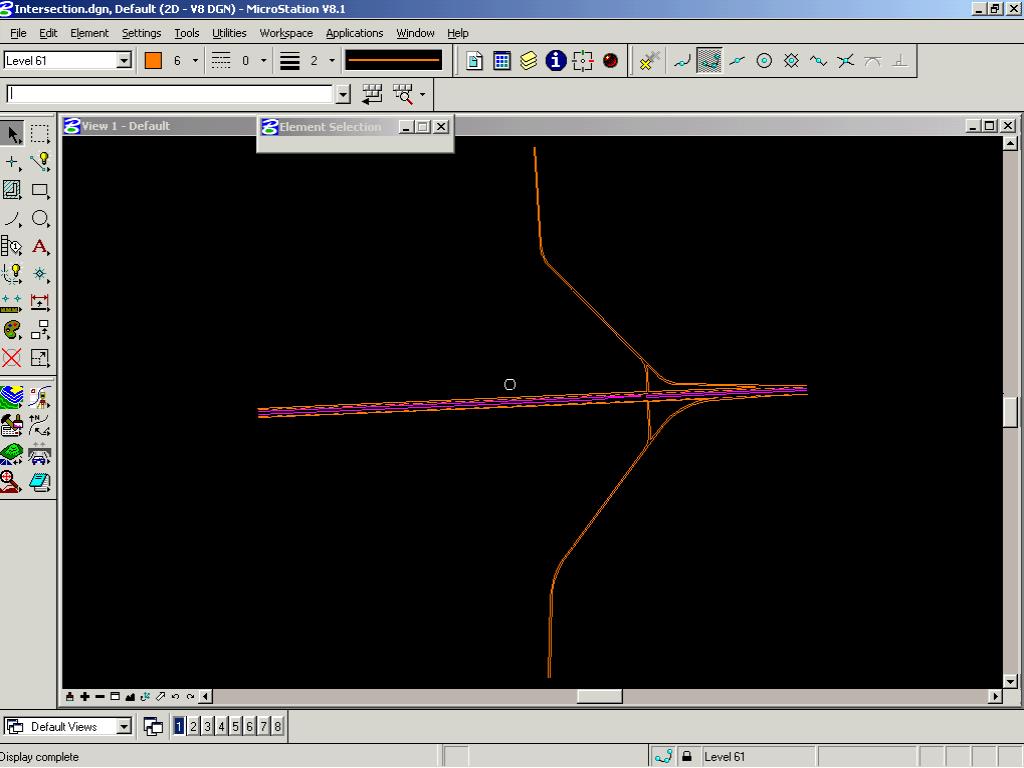Open the Settings menu

[141, 33]
